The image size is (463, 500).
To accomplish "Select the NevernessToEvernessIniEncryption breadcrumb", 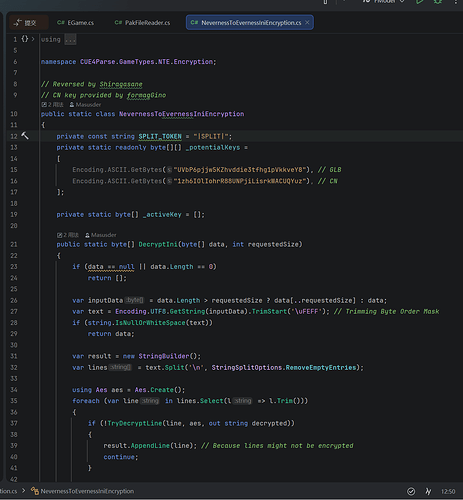I will coord(83,491).
